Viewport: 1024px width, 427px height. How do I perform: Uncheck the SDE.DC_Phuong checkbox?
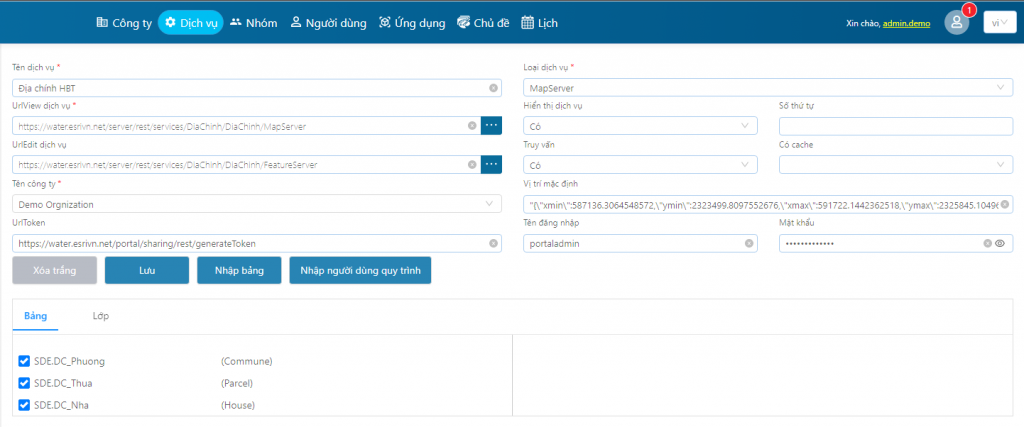[x=25, y=361]
